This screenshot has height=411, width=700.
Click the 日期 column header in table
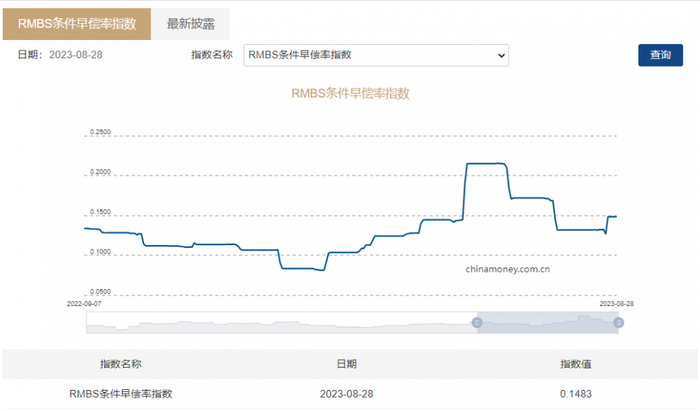(x=346, y=364)
